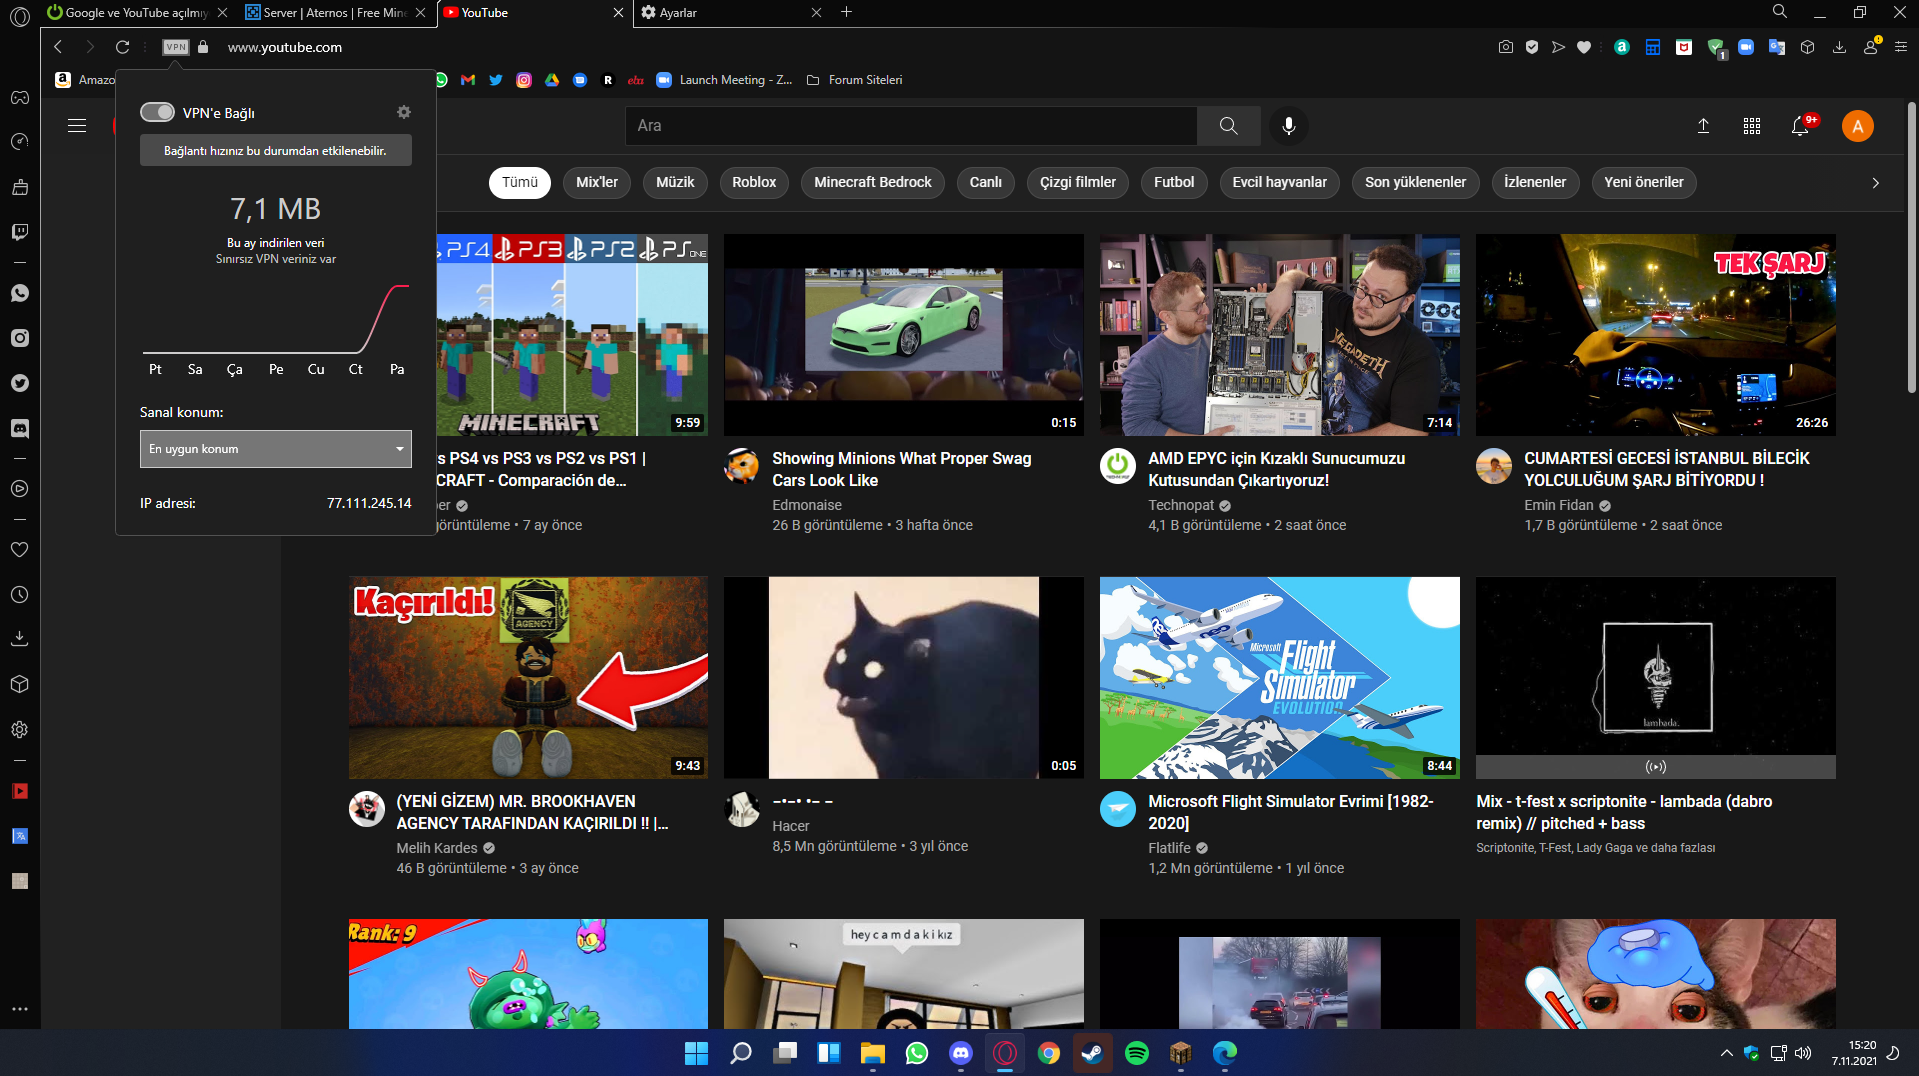Filter videos by Müzik chip
This screenshot has height=1076, width=1919.
(x=675, y=183)
